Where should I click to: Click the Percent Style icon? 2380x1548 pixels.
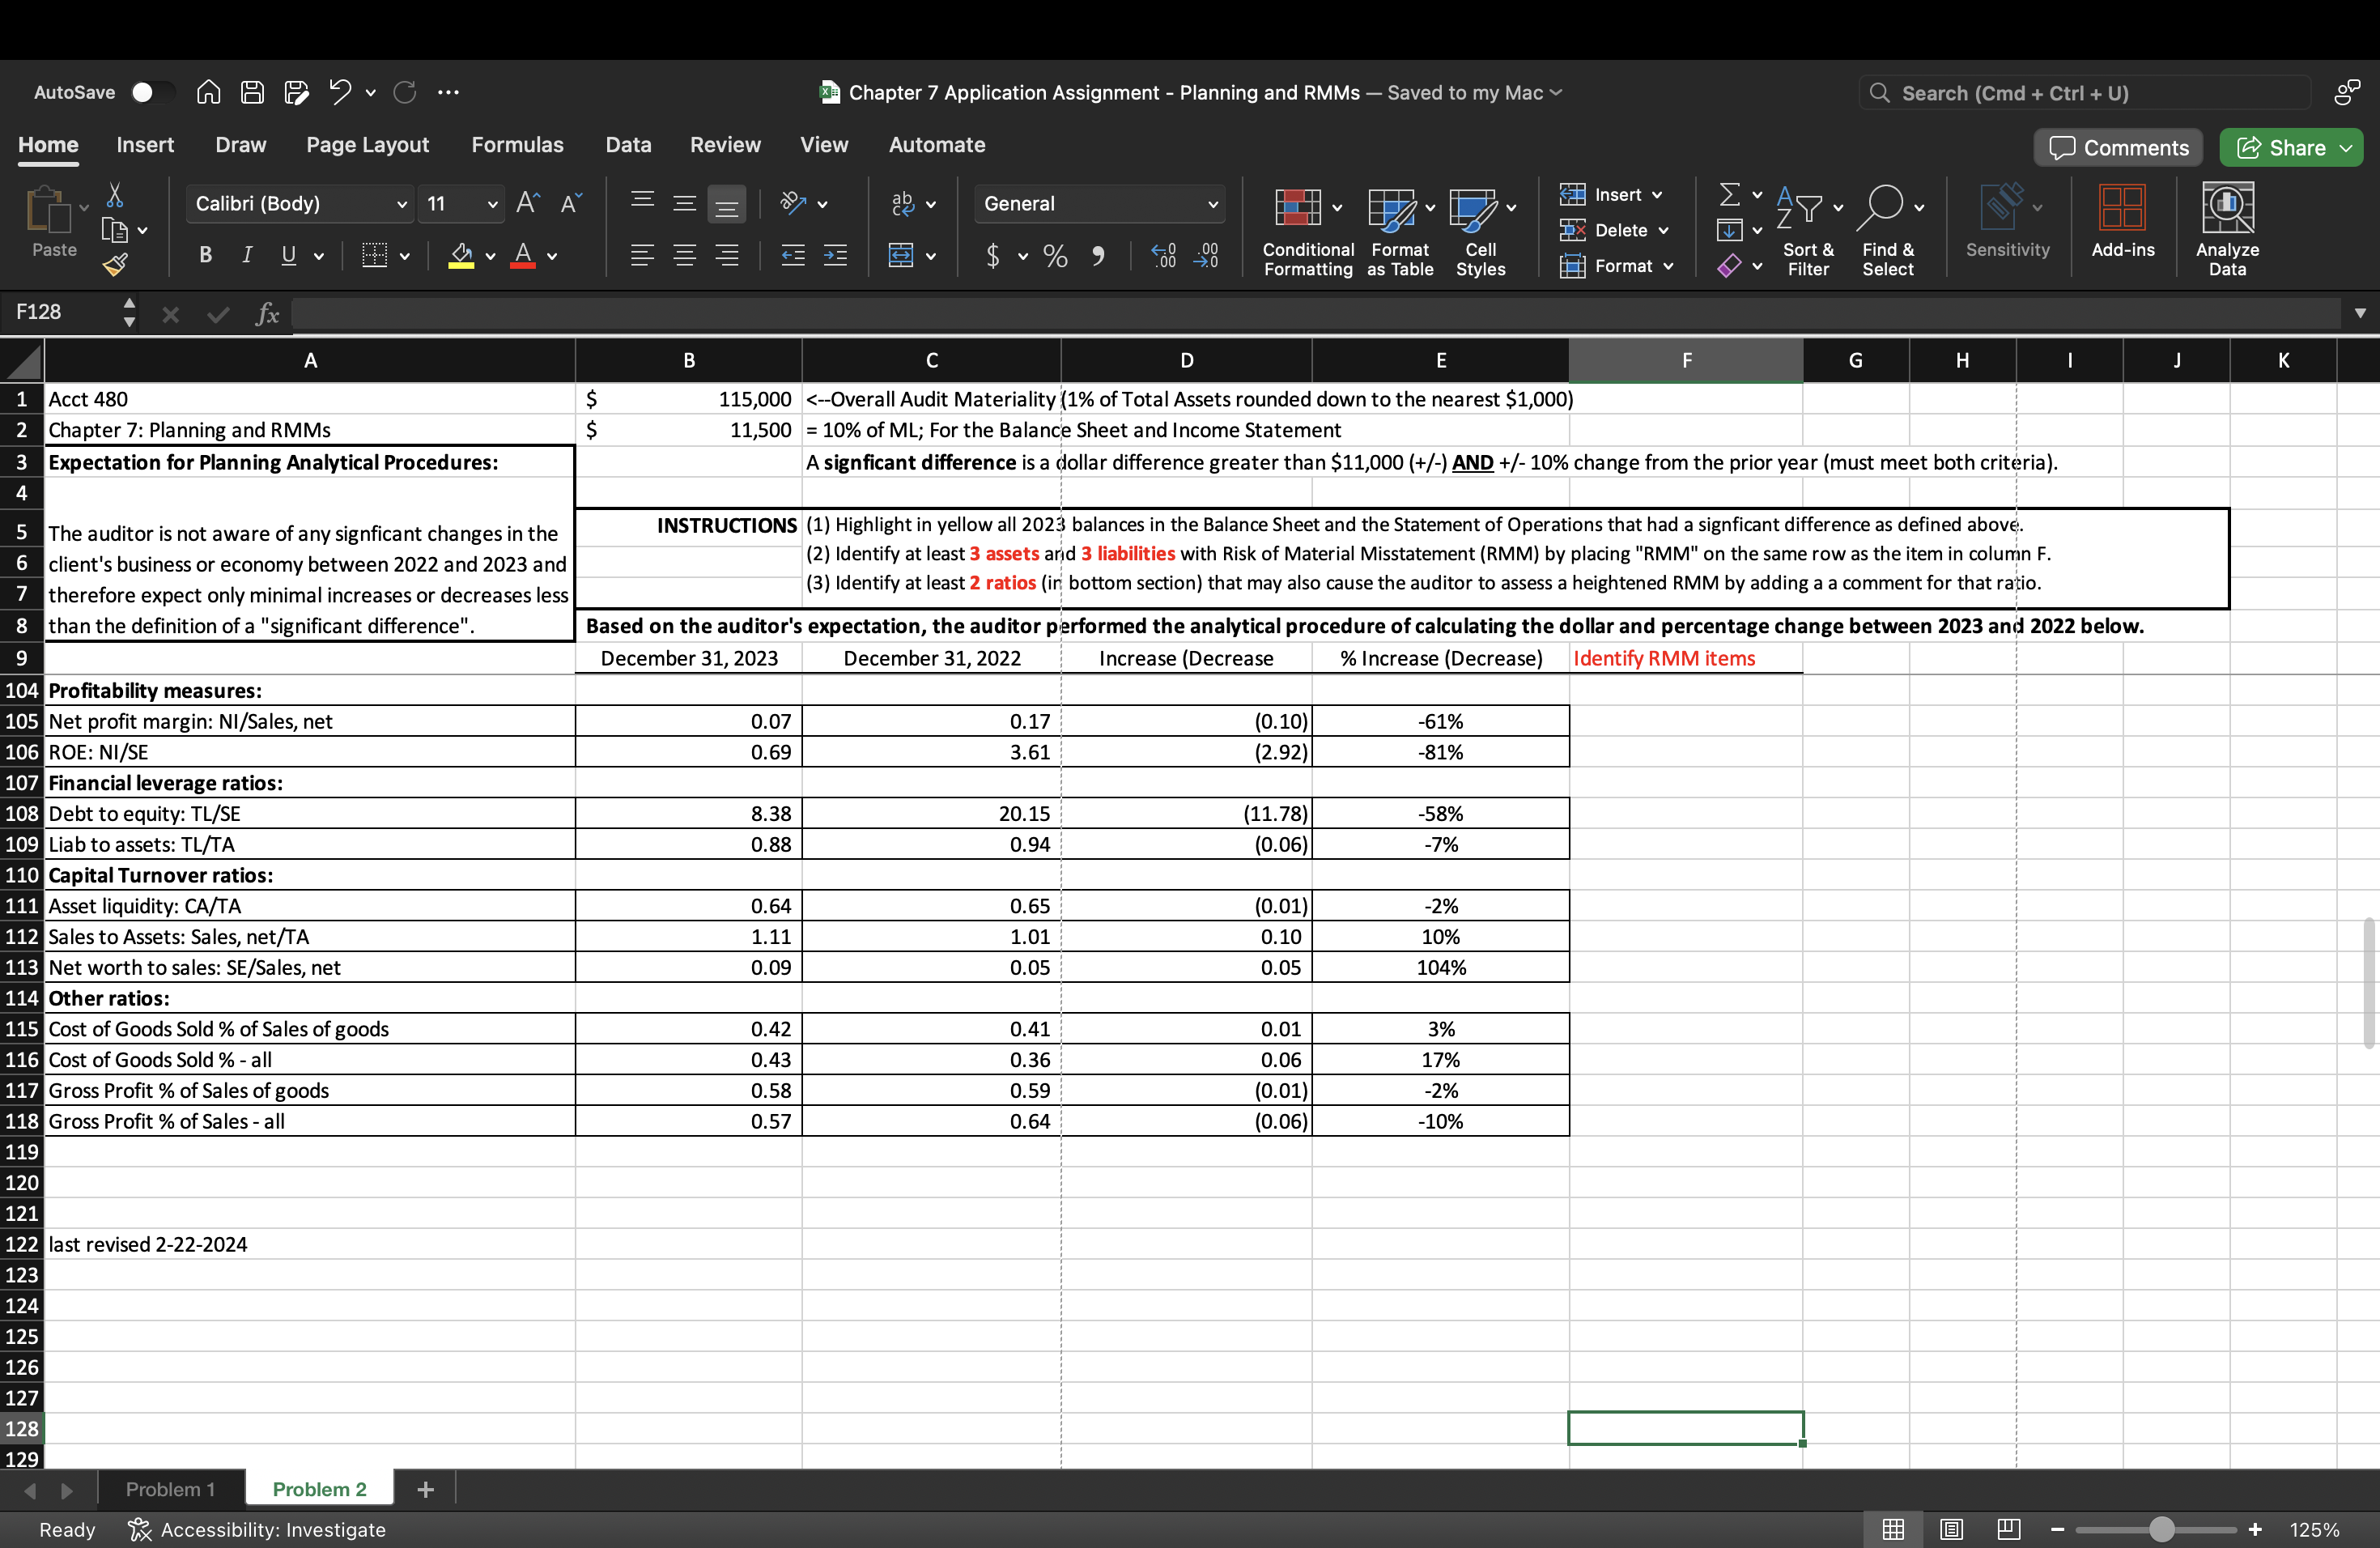pyautogui.click(x=1055, y=256)
